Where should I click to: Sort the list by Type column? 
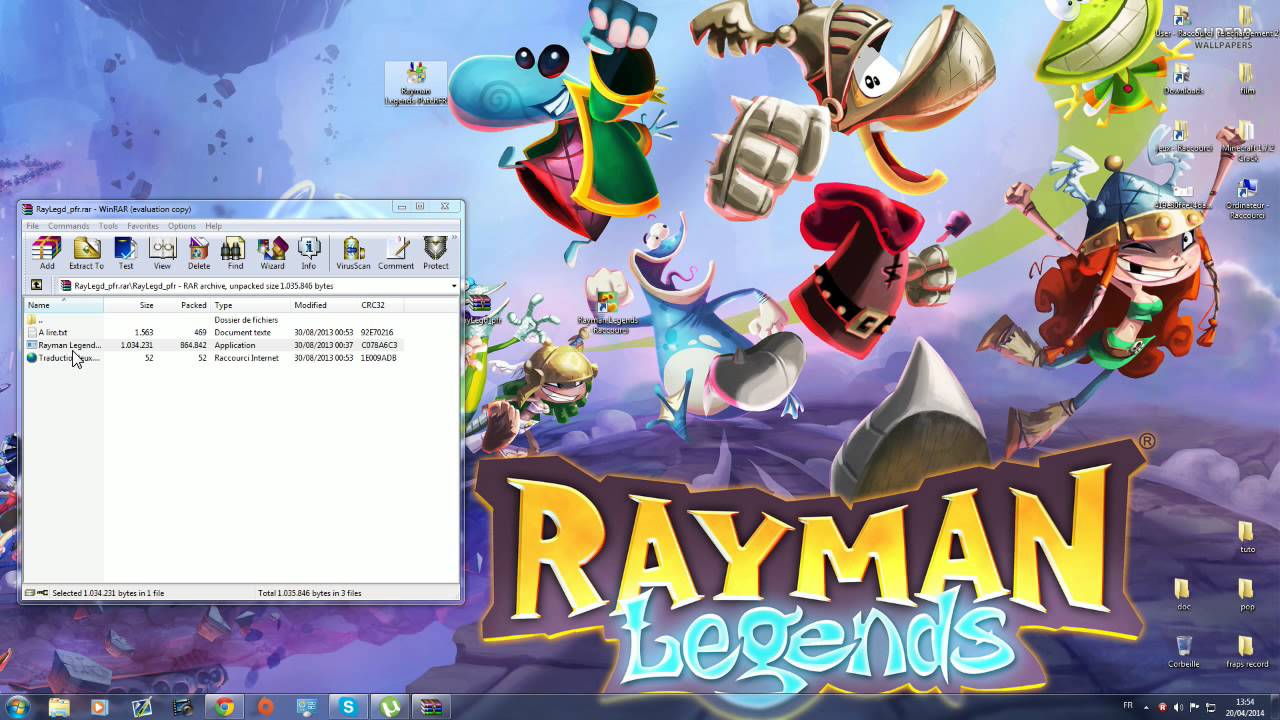[250, 305]
